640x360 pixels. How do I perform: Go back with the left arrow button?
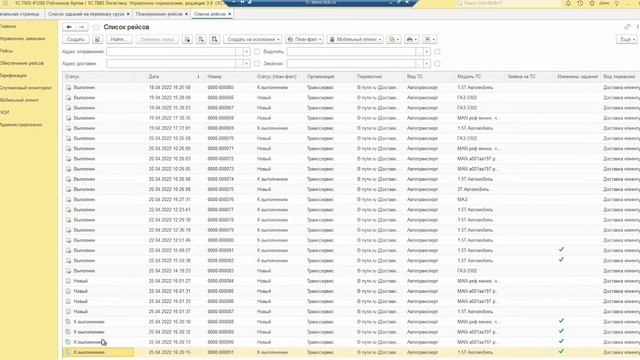[x=69, y=27]
